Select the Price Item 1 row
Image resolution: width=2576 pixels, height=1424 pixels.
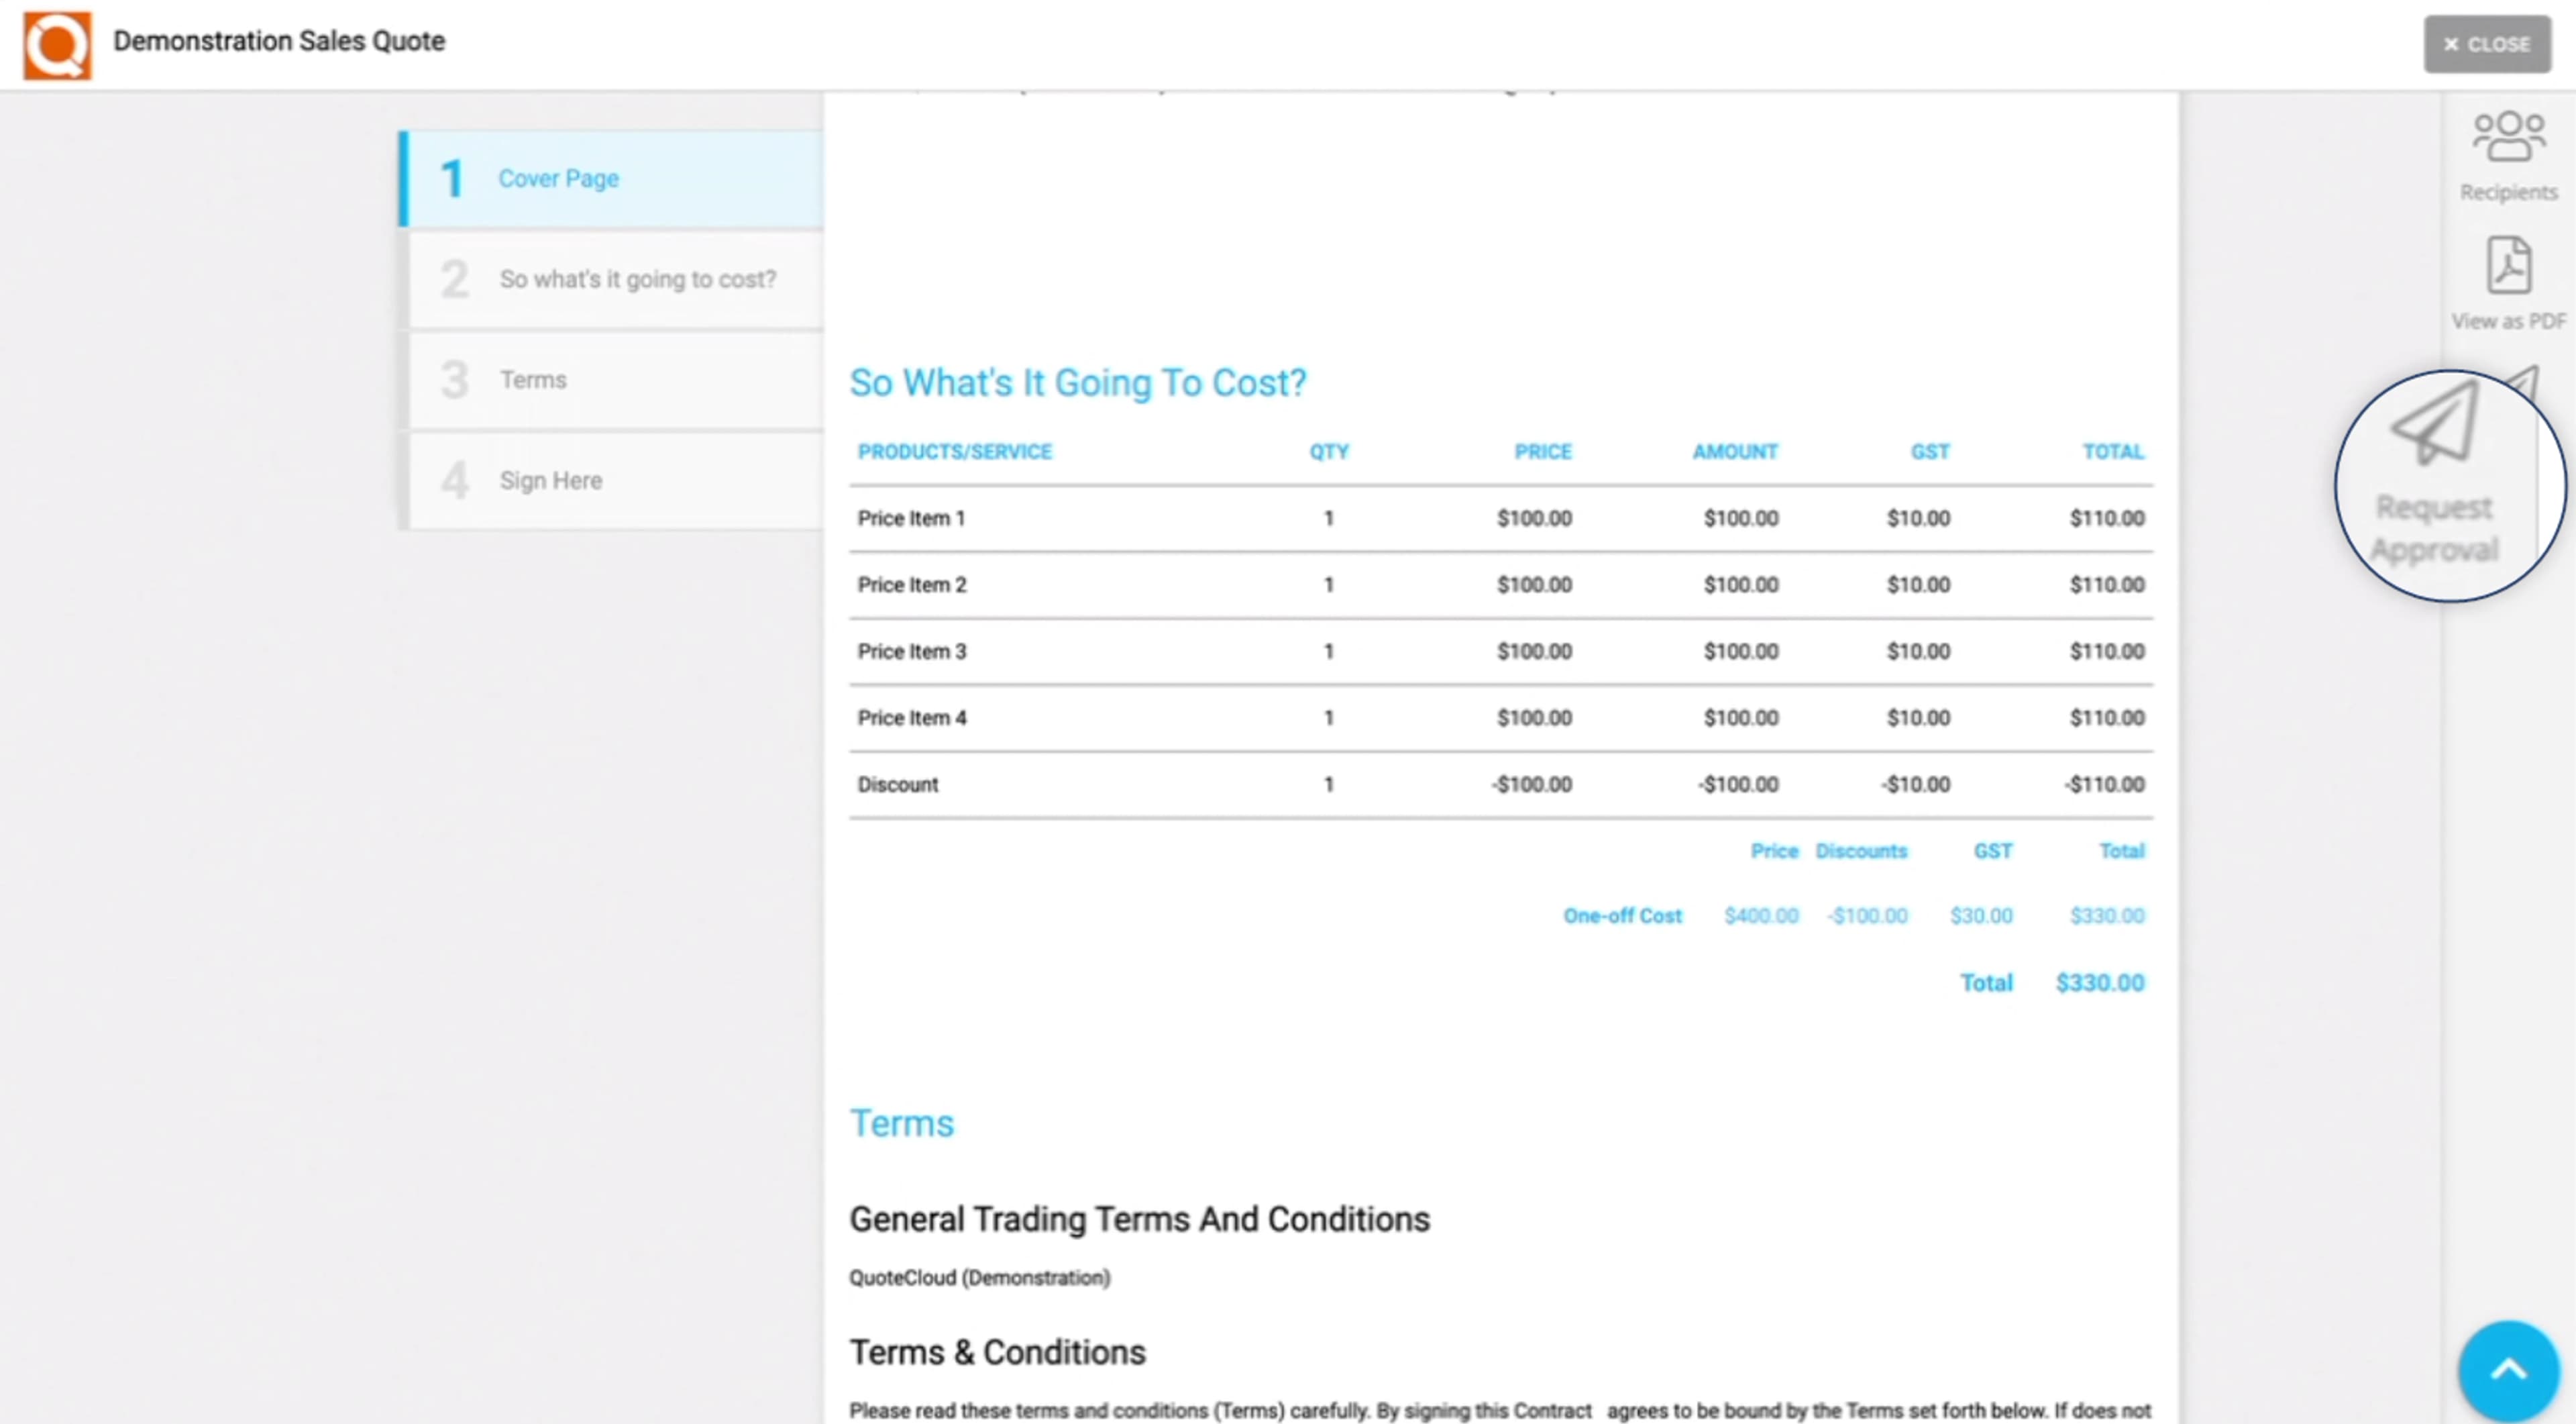(x=911, y=518)
